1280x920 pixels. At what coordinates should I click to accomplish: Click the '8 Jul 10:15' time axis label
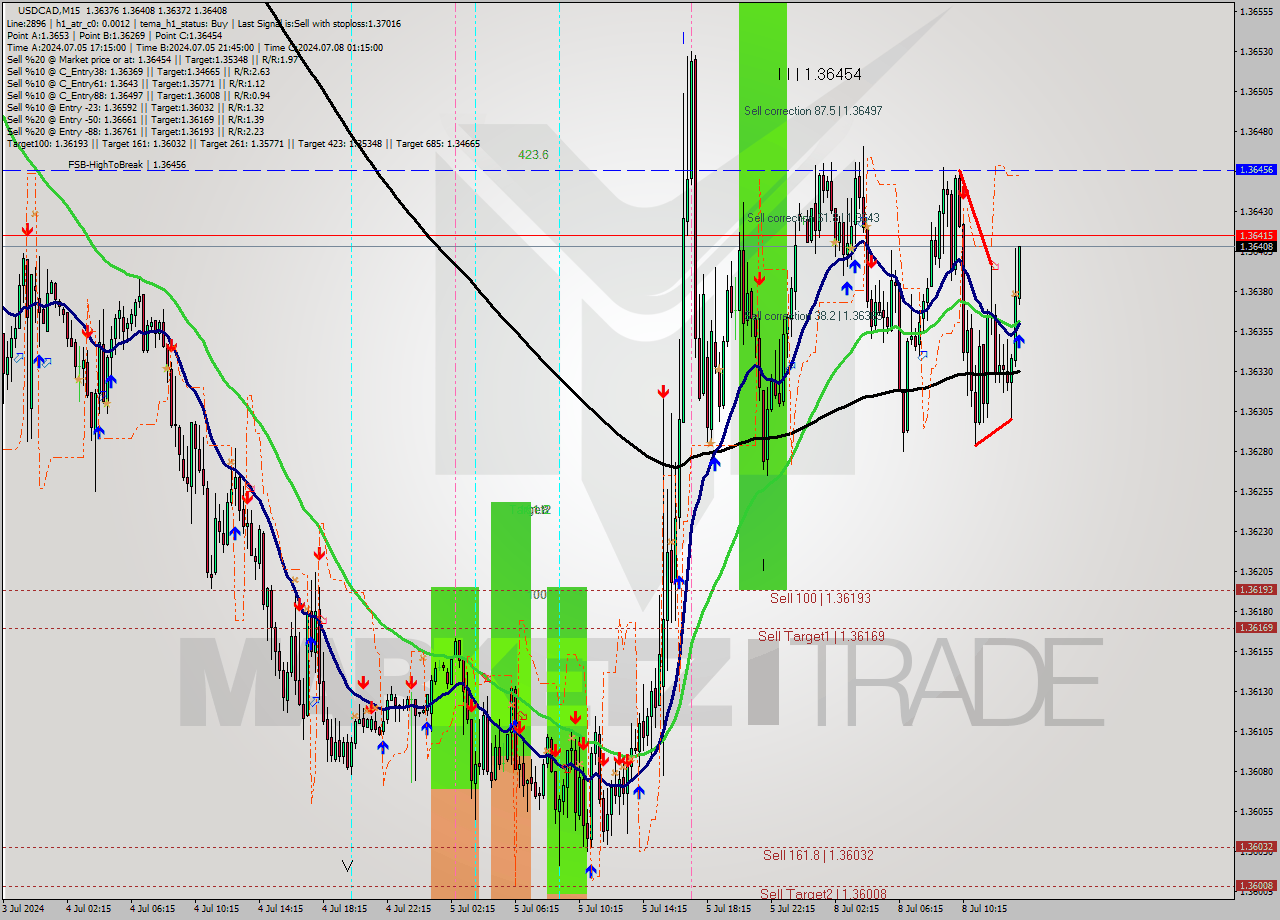[986, 909]
